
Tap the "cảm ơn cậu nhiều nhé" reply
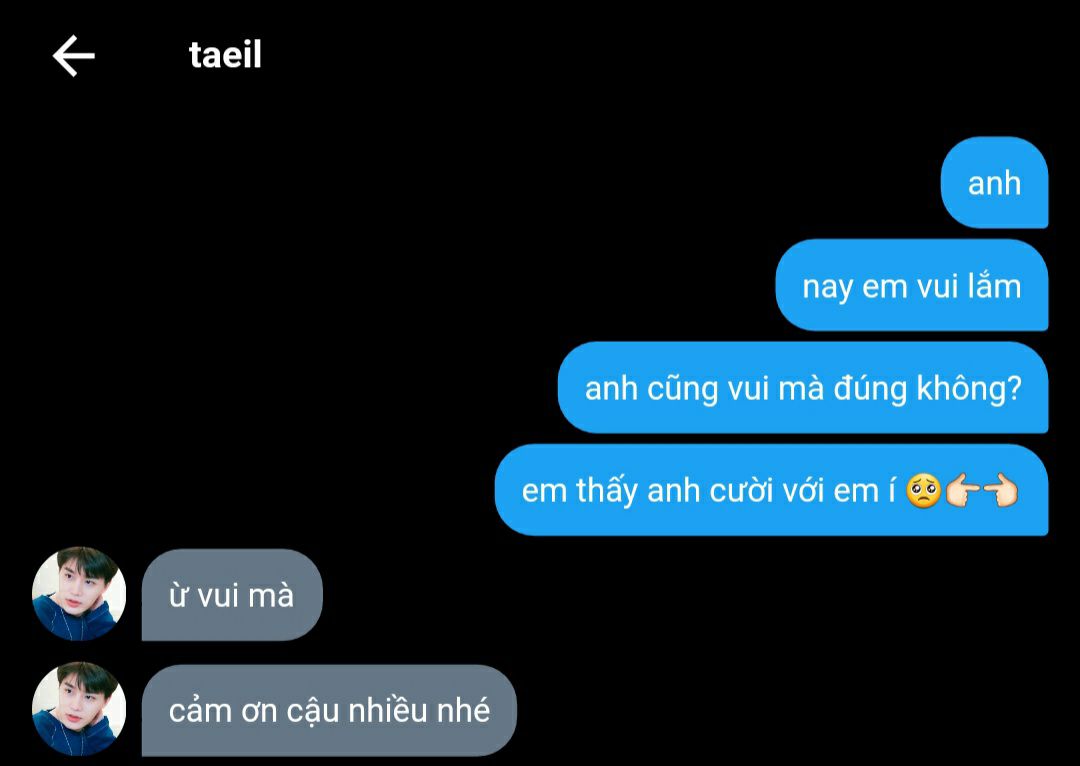329,710
